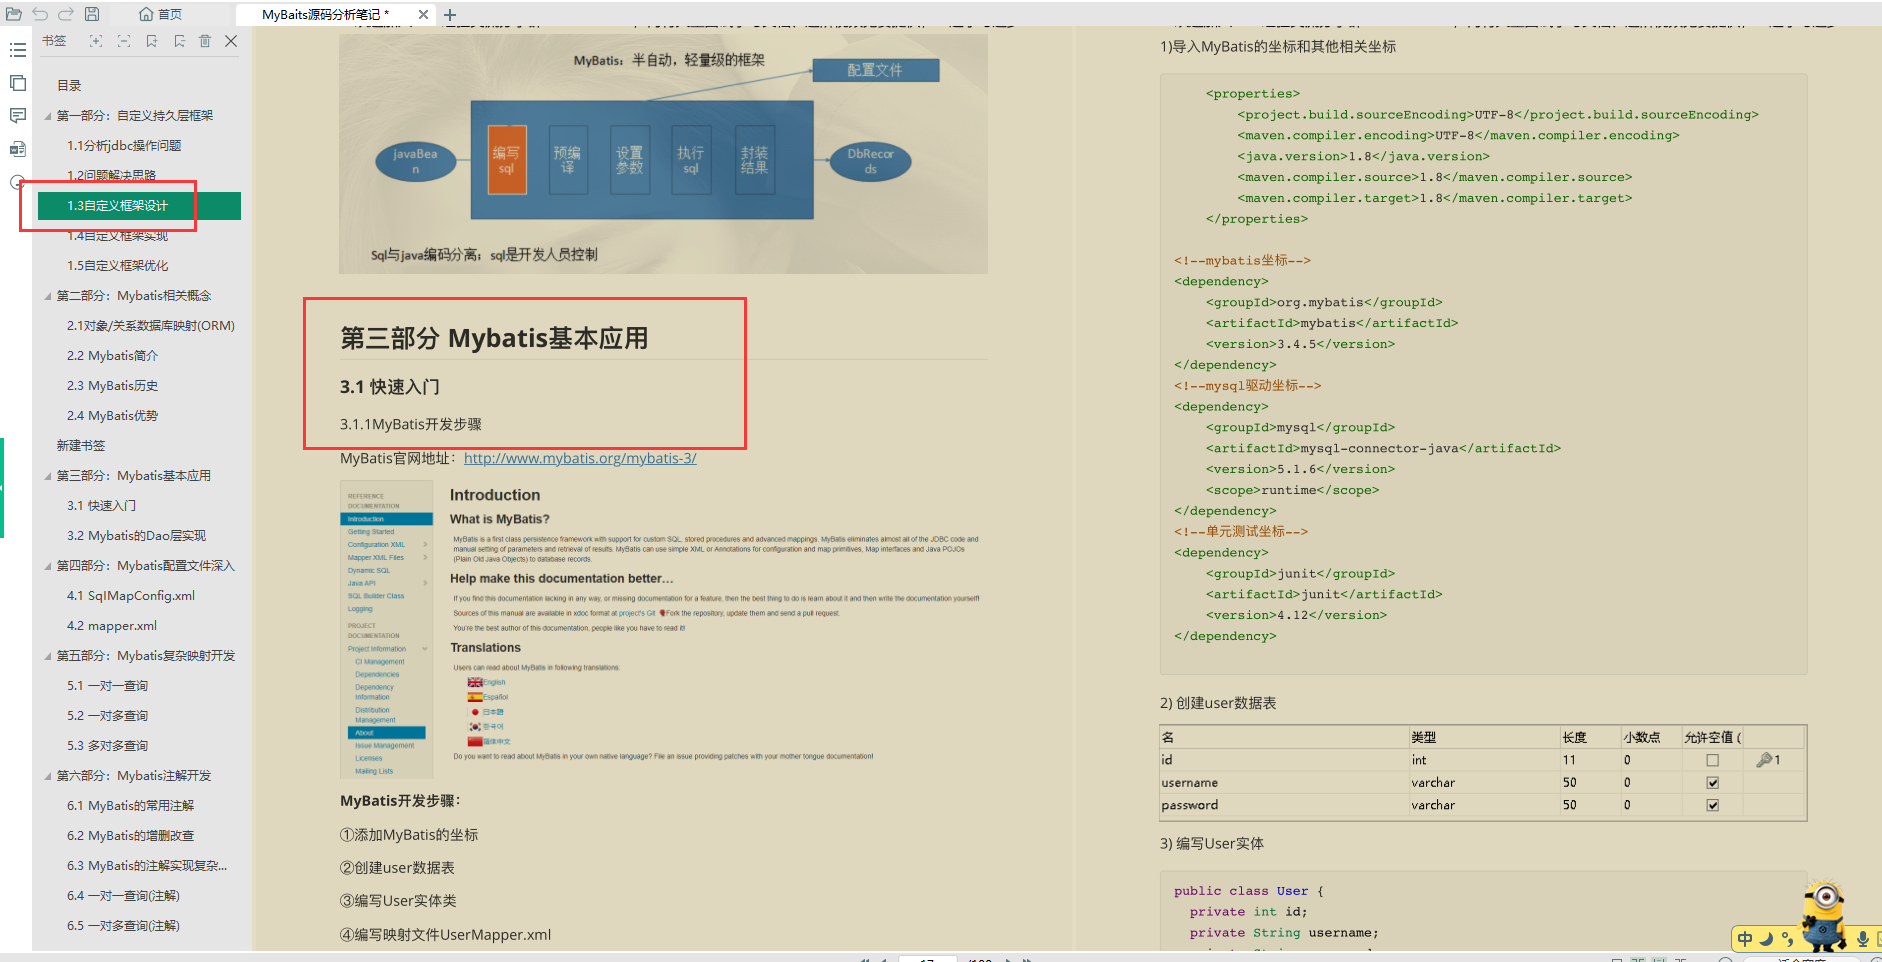The image size is (1882, 962).
Task: Click the MyBatis website Introduction screenshot
Action: point(663,629)
